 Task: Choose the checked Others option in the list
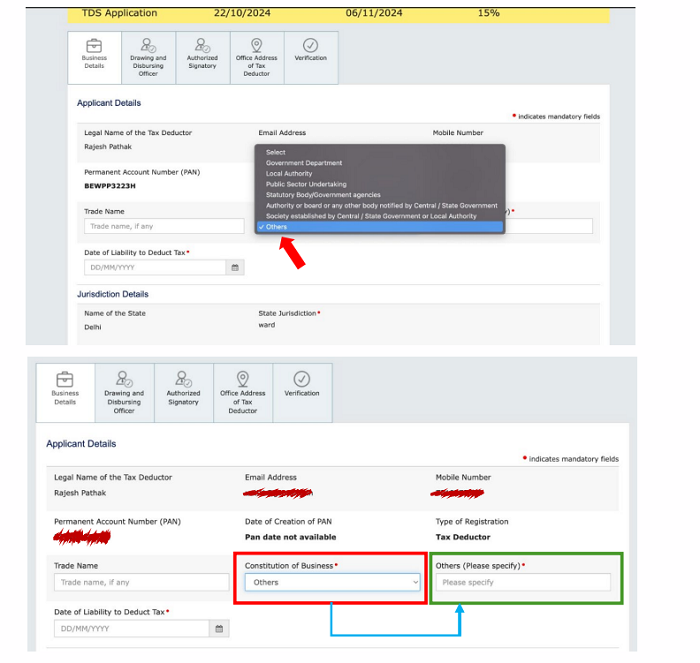277,227
